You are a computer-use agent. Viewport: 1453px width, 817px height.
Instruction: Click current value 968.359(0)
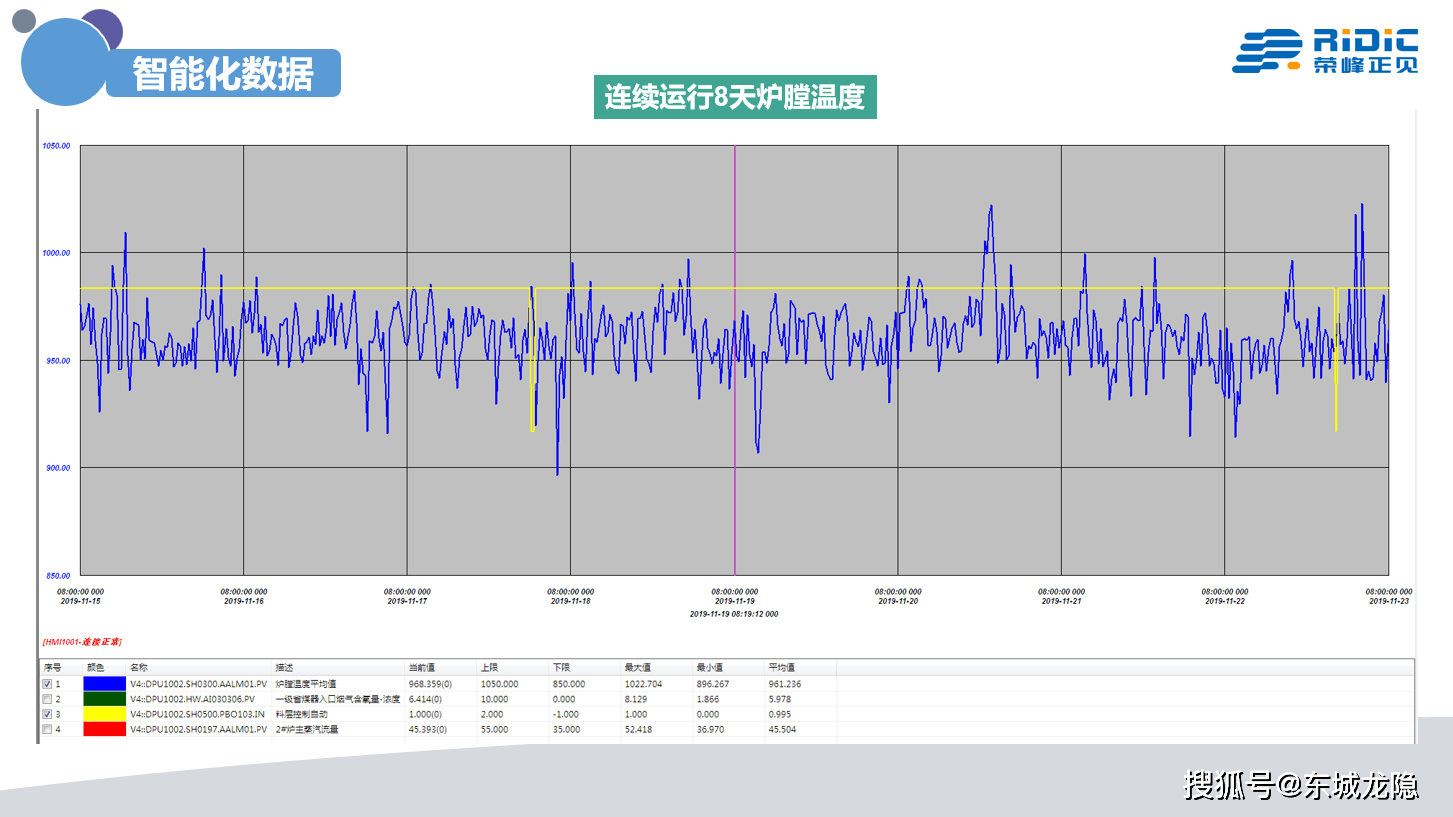(430, 684)
